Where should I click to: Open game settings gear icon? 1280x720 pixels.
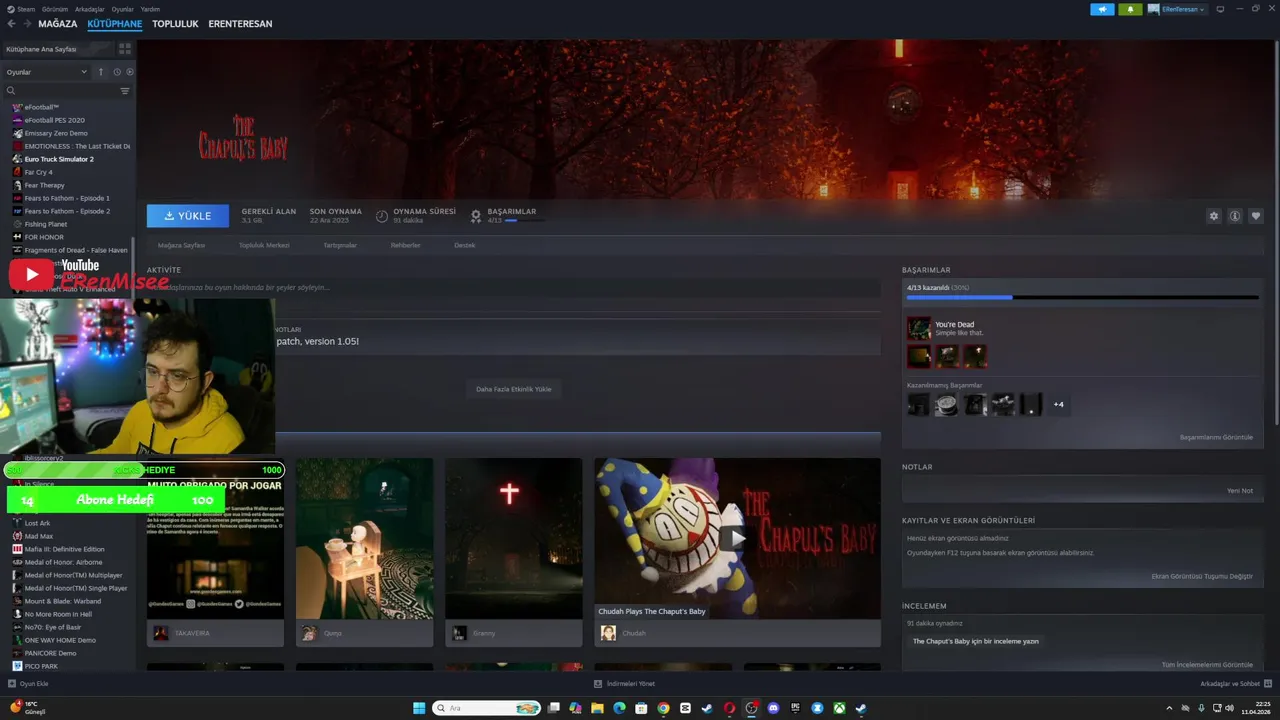point(1214,216)
